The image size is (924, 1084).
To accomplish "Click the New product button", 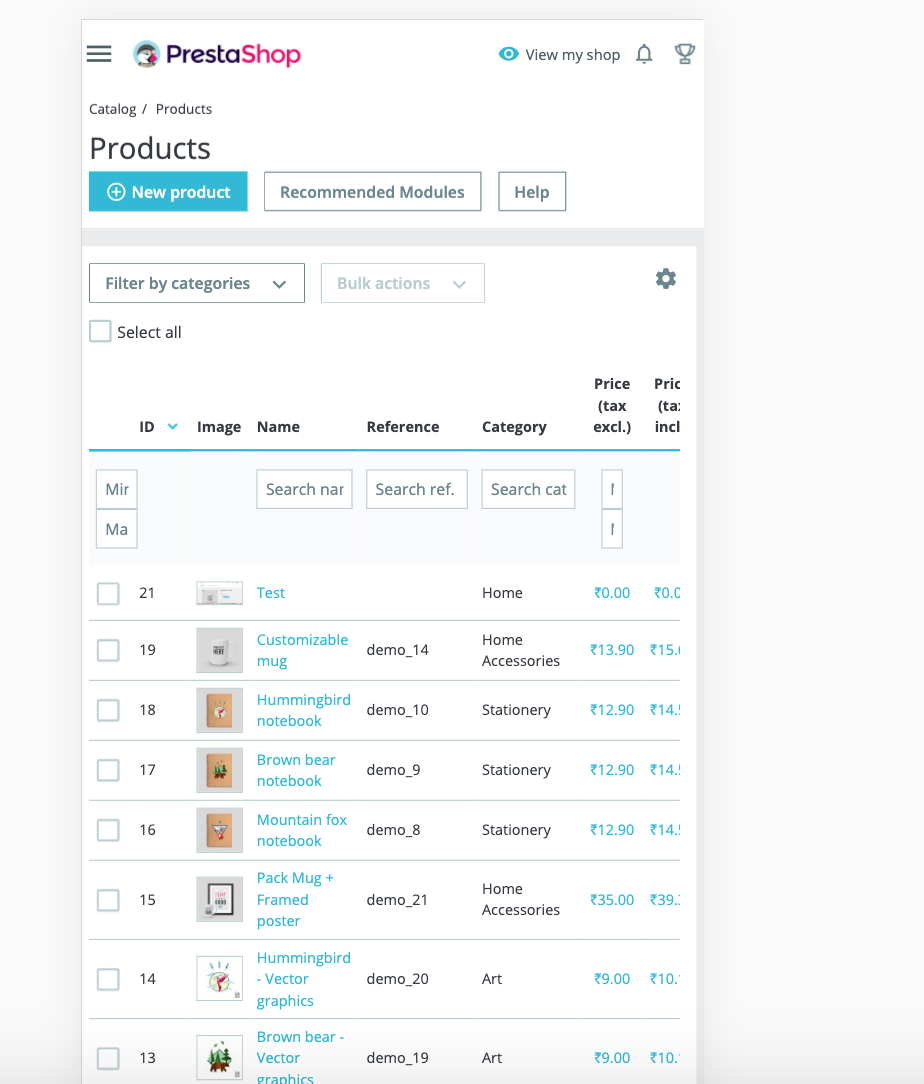I will pyautogui.click(x=168, y=192).
